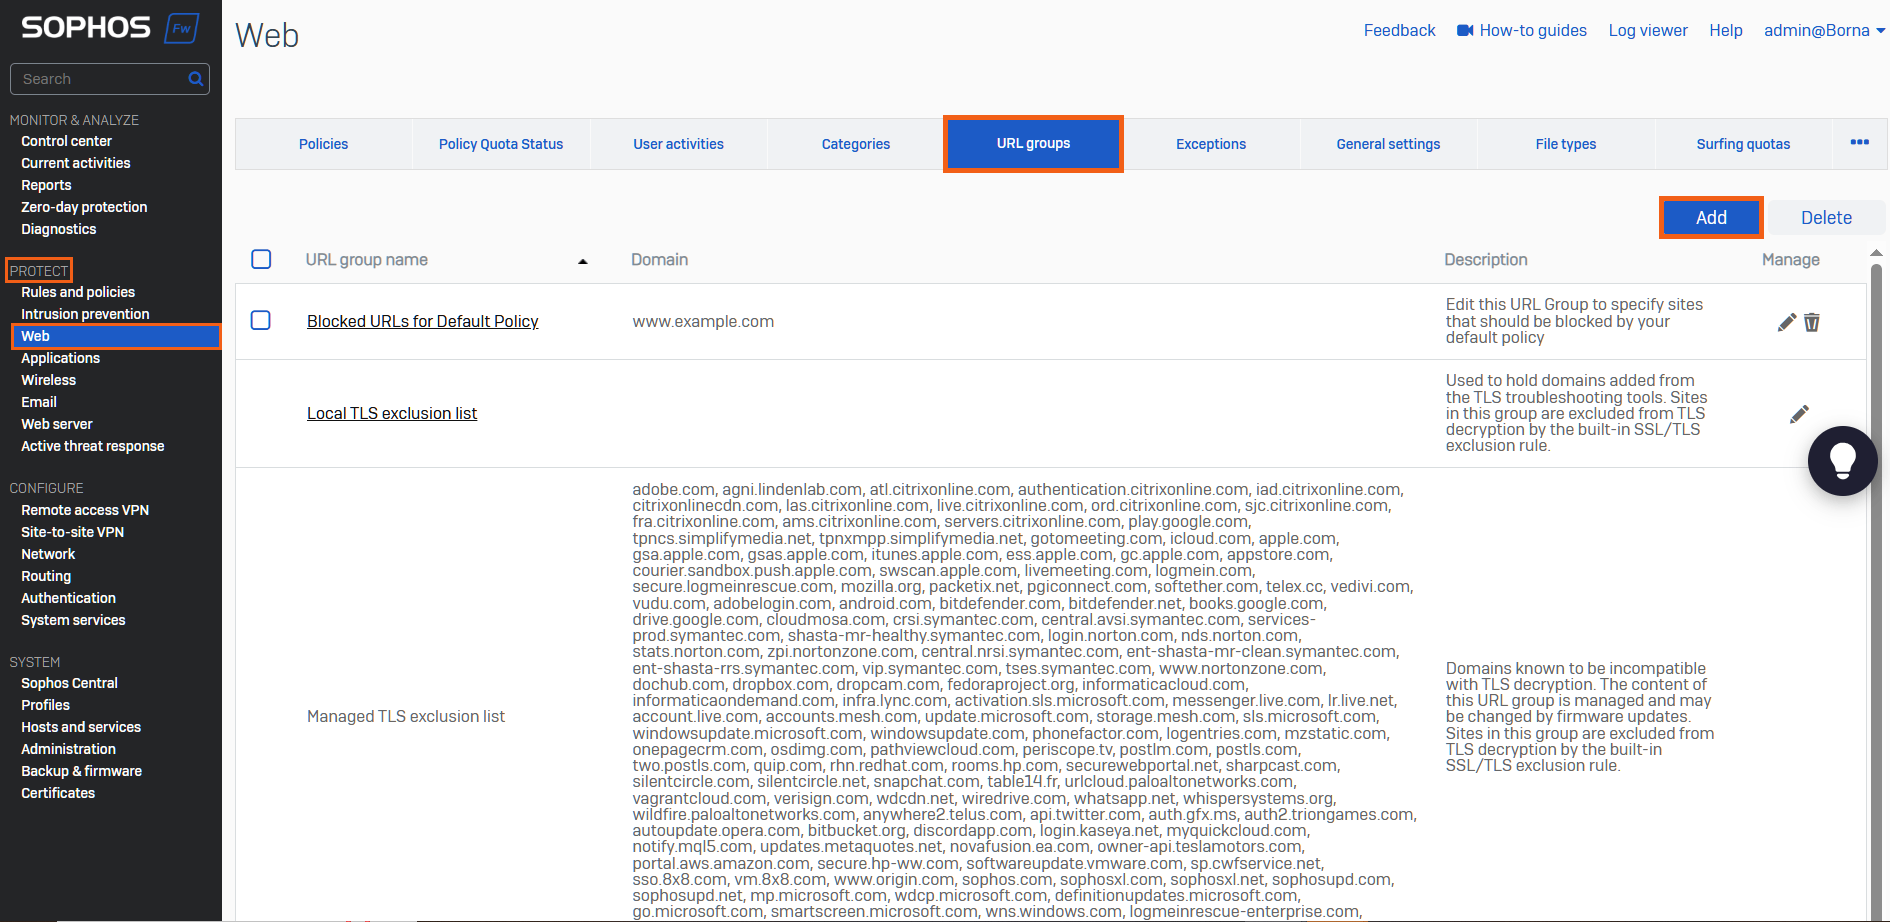Open Local TLS exclusion list link

392,413
